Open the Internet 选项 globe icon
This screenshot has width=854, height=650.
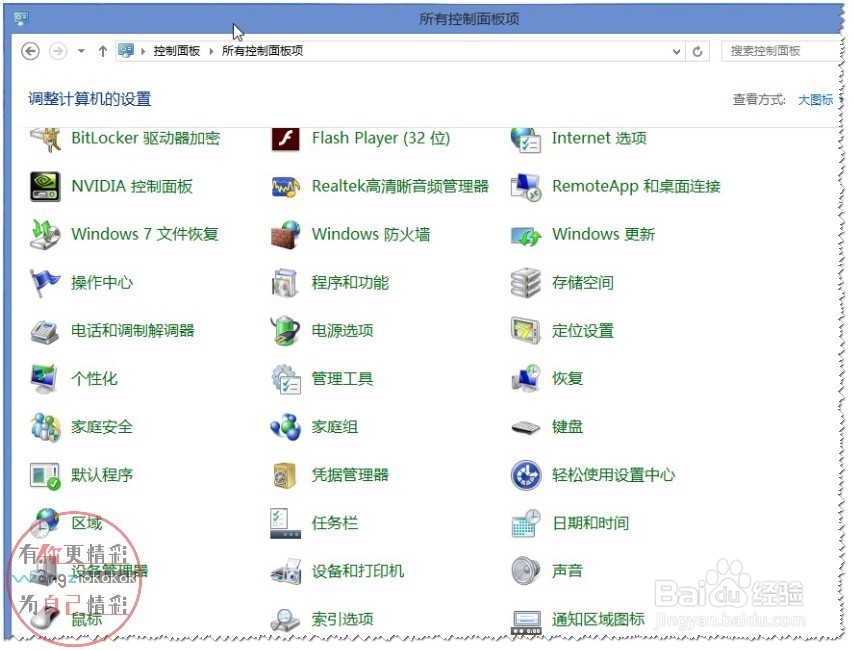click(x=526, y=139)
